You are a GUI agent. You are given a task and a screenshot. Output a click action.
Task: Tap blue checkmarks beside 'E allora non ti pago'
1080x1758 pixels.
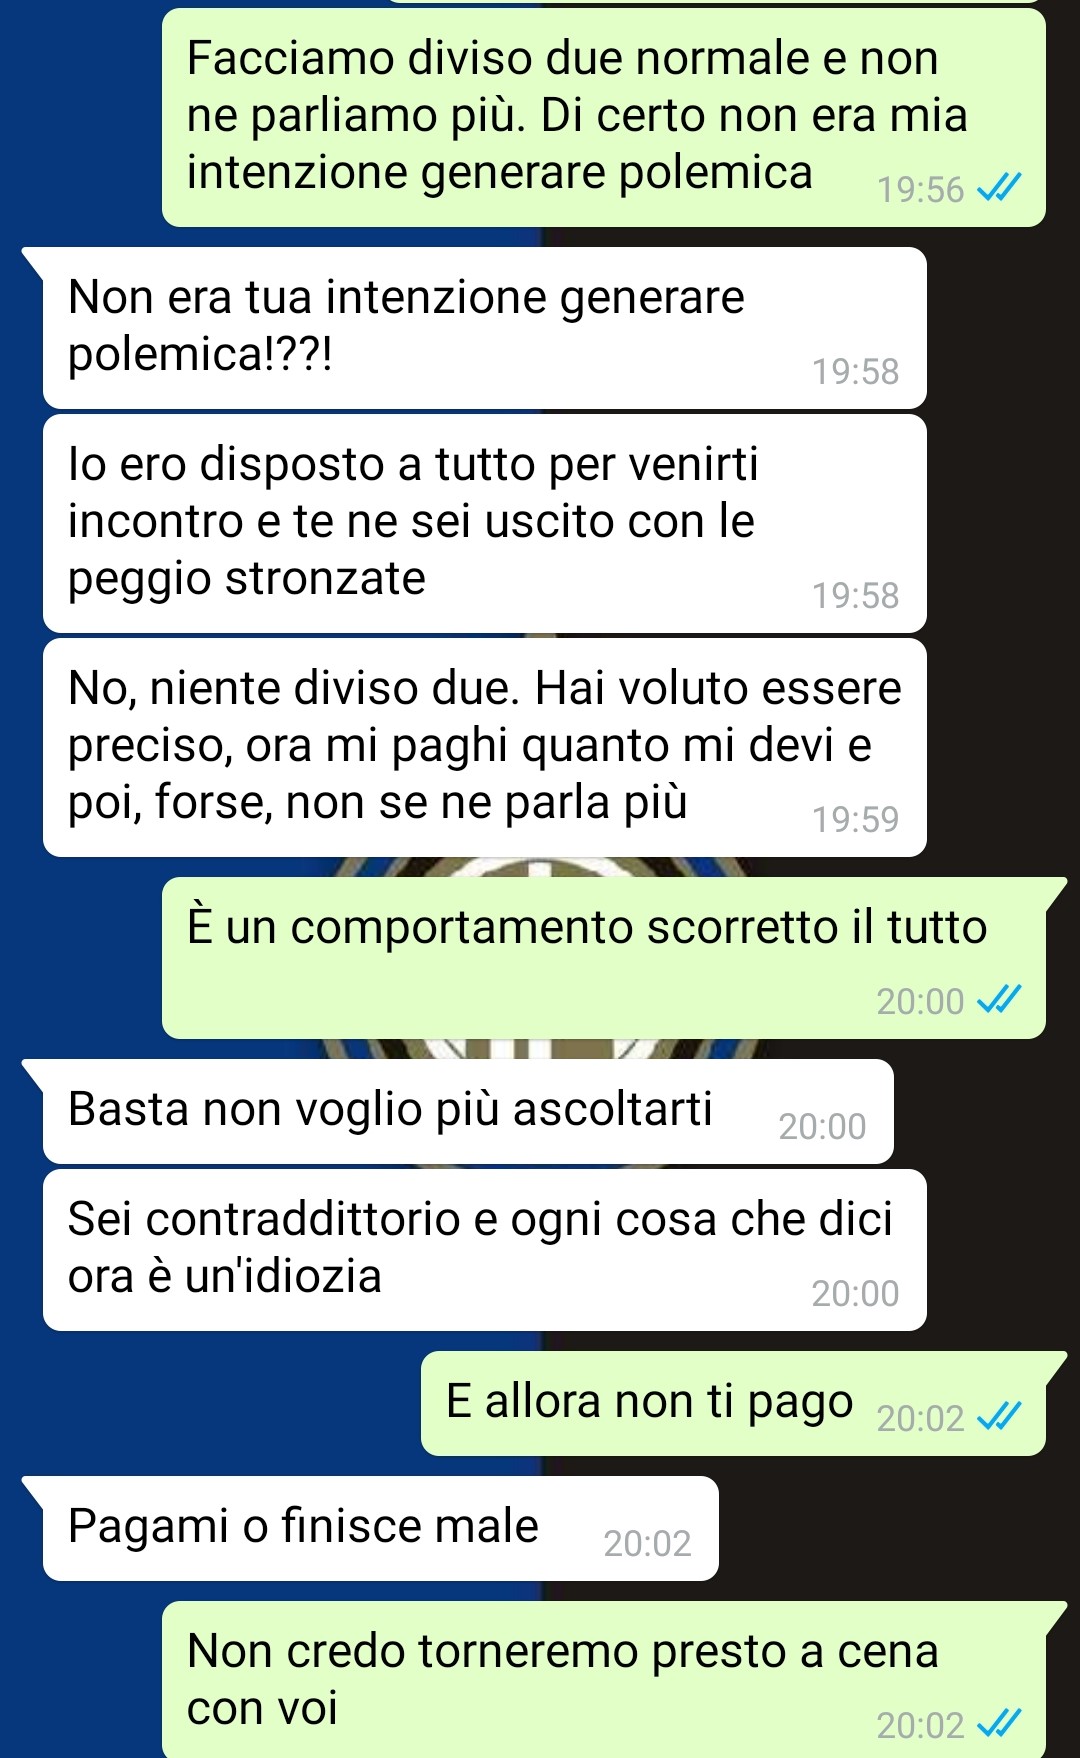998,1416
